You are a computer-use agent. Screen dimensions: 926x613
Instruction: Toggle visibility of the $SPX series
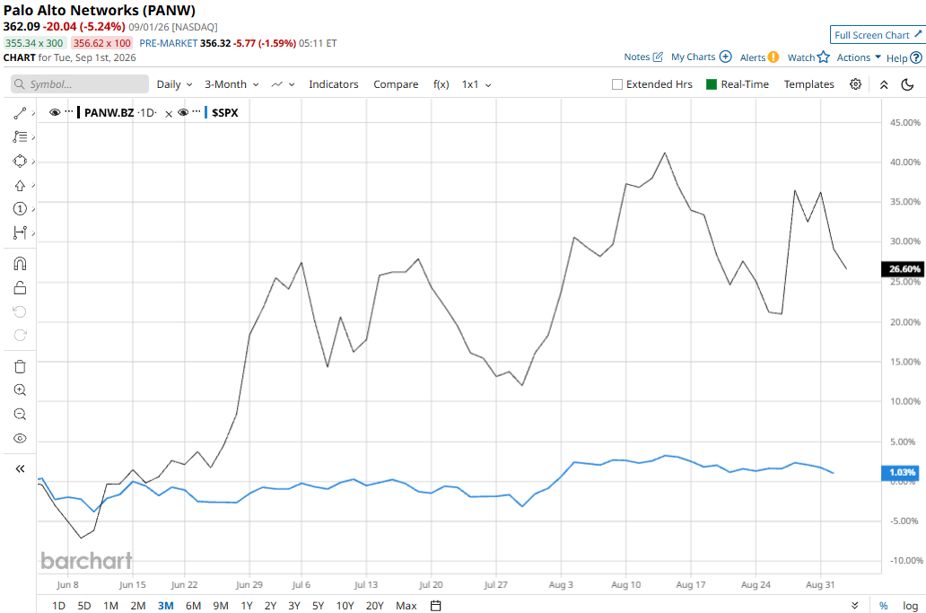point(183,112)
